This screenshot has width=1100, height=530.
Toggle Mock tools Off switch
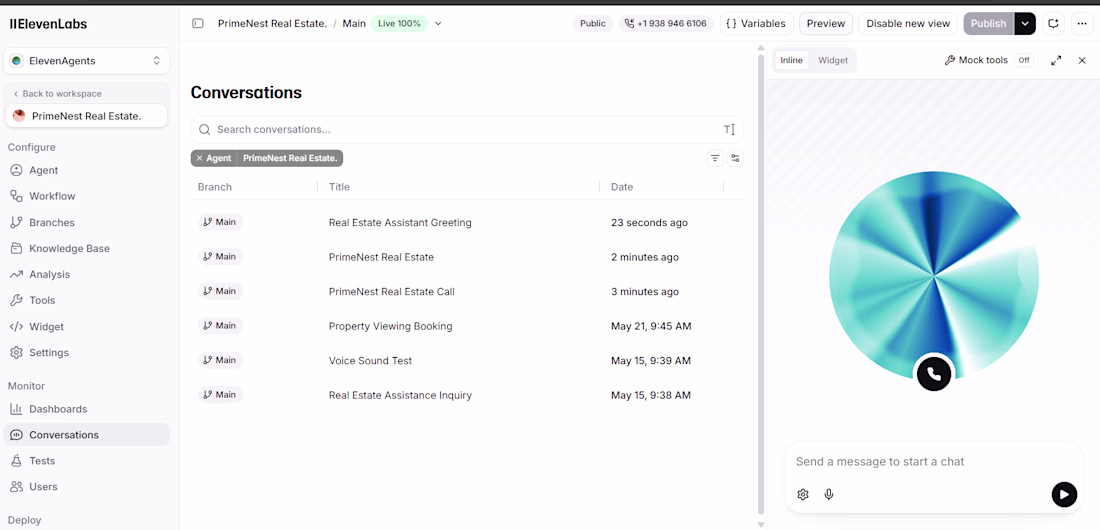pyautogui.click(x=1024, y=60)
